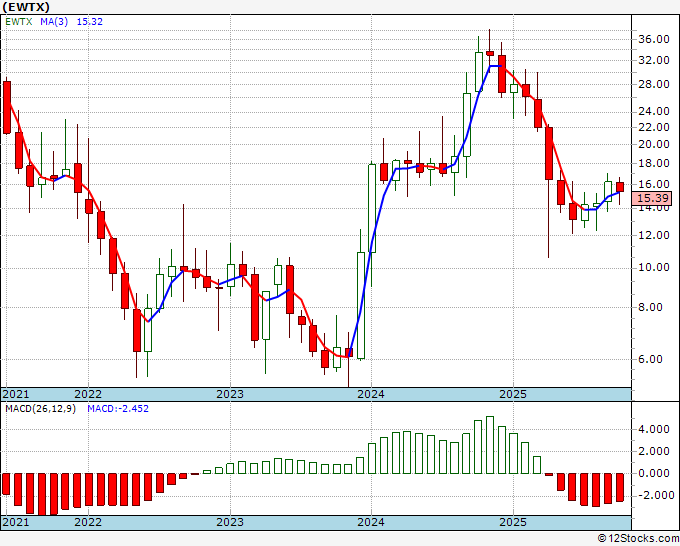Click the 12.00 price axis label
680x546 pixels.
coord(654,235)
